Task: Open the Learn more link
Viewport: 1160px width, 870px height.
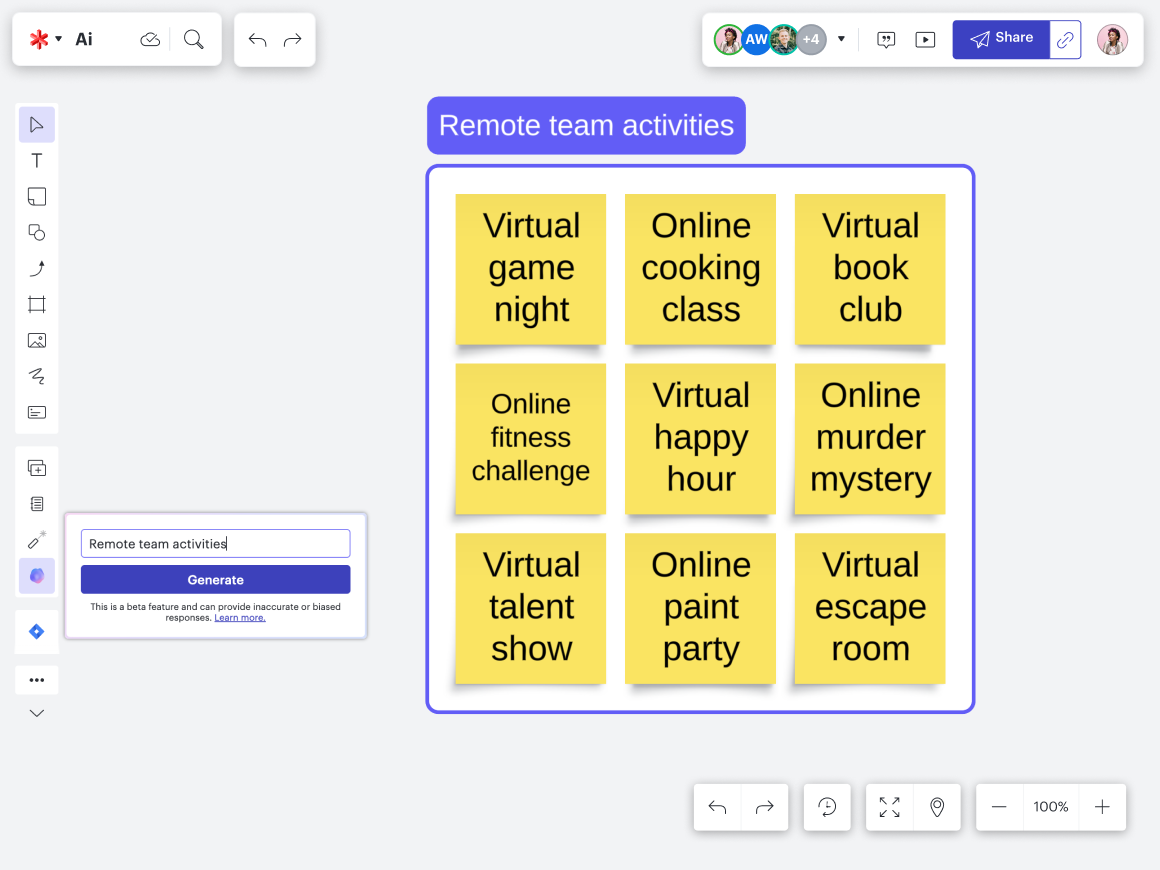Action: (240, 618)
